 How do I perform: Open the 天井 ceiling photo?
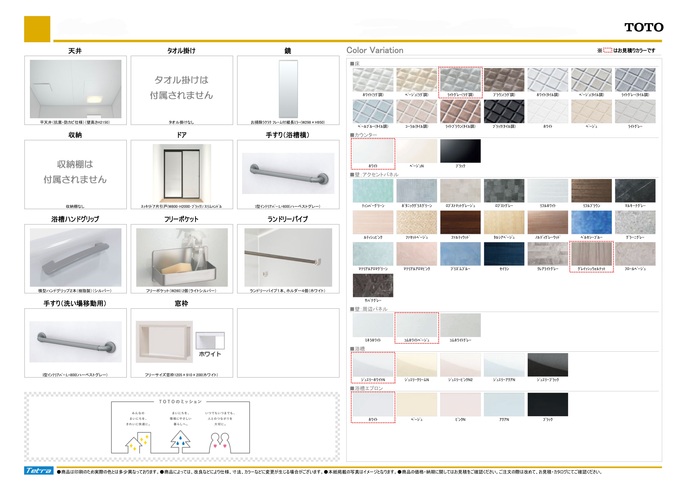(75, 87)
